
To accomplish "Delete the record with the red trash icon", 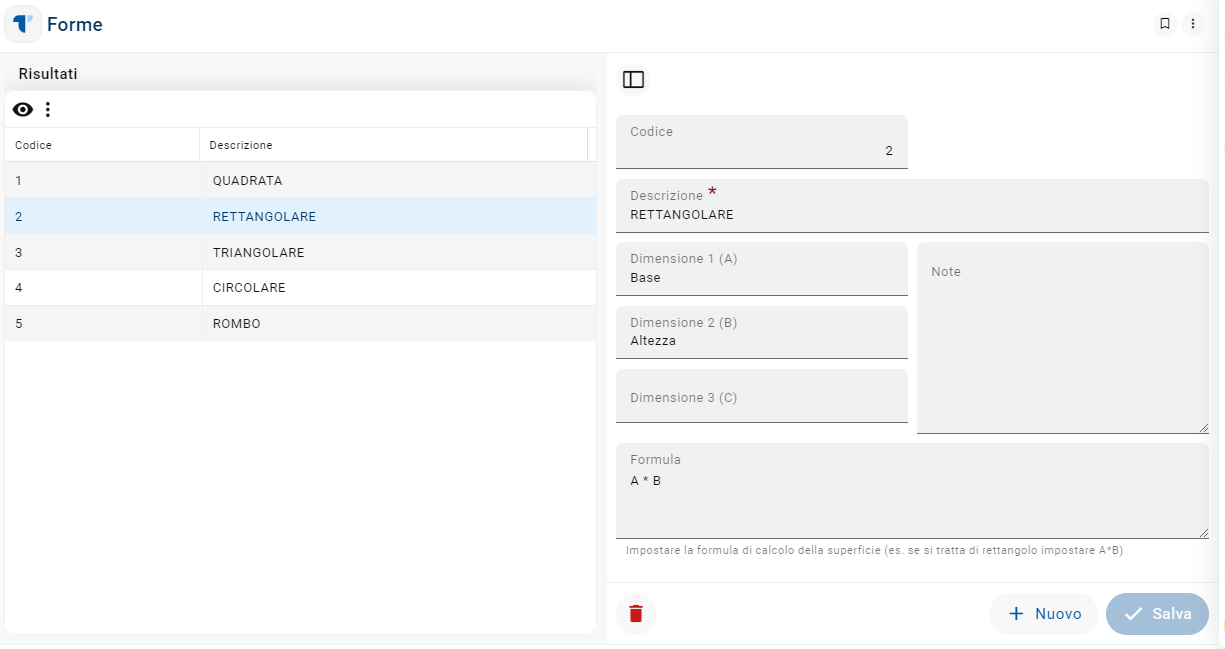I will click(636, 614).
